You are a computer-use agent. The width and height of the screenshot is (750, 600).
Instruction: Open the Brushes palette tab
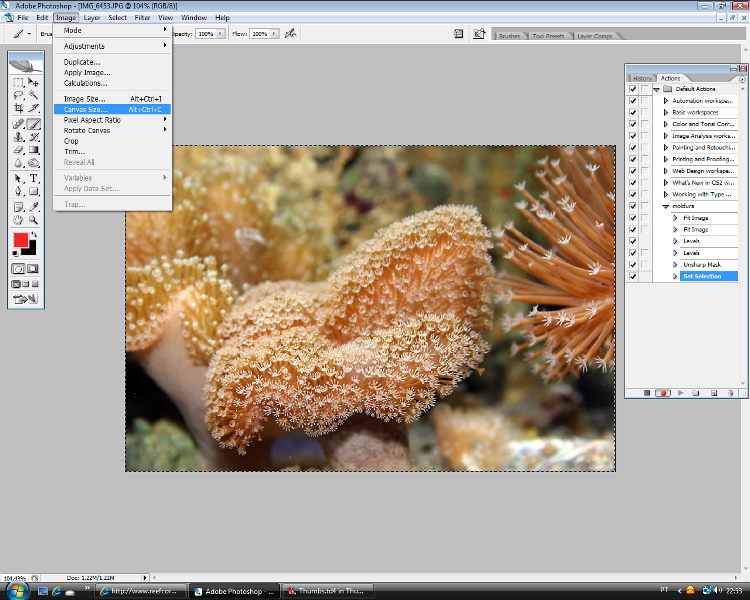[509, 35]
